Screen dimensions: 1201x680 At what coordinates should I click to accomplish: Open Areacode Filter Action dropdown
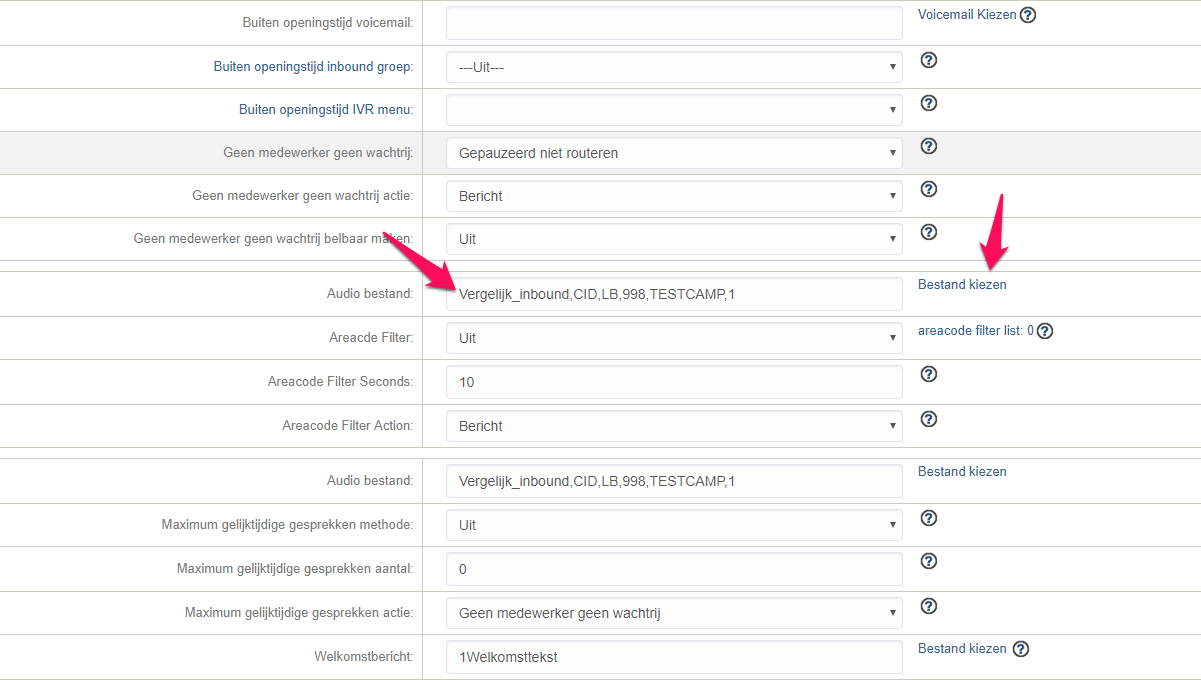pos(674,426)
